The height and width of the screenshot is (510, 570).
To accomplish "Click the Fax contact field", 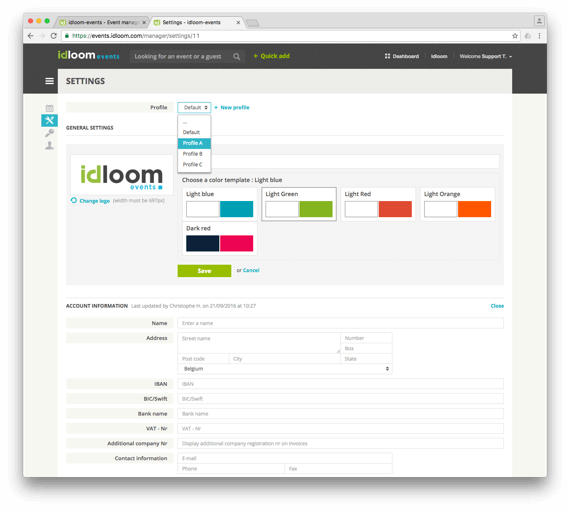I will click(338, 469).
